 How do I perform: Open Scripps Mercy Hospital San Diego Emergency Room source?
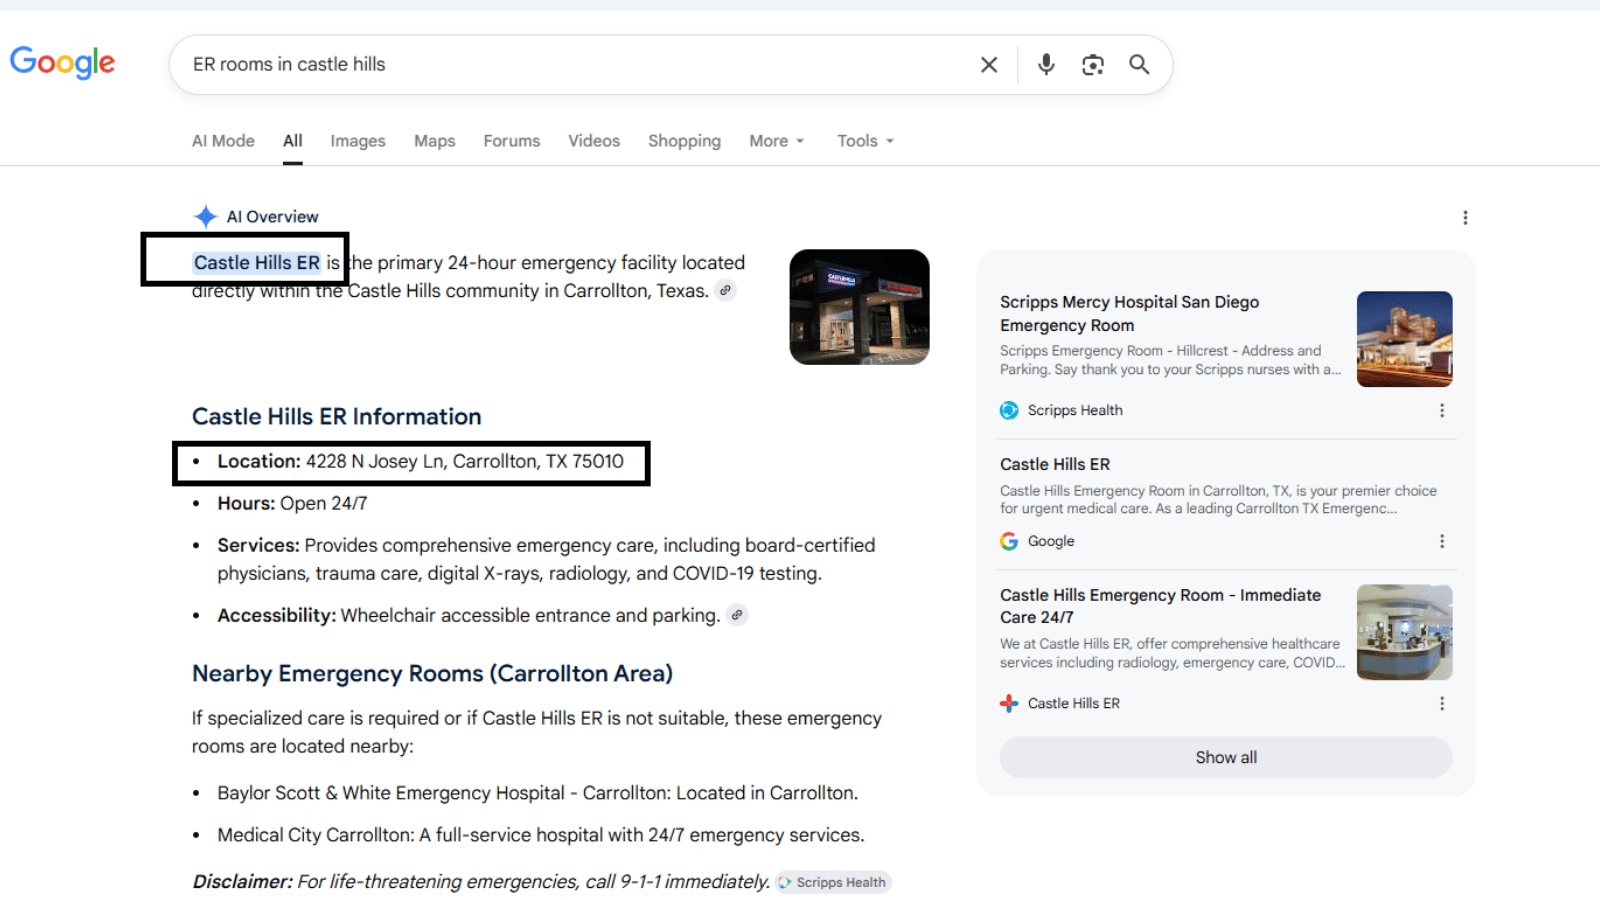1129,313
